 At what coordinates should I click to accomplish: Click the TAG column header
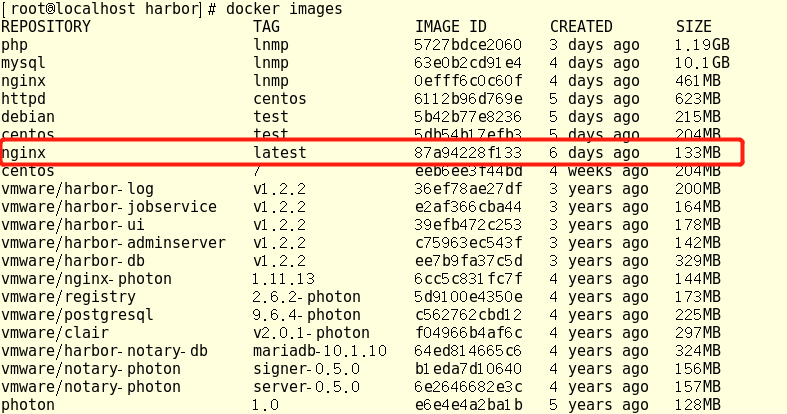268,26
